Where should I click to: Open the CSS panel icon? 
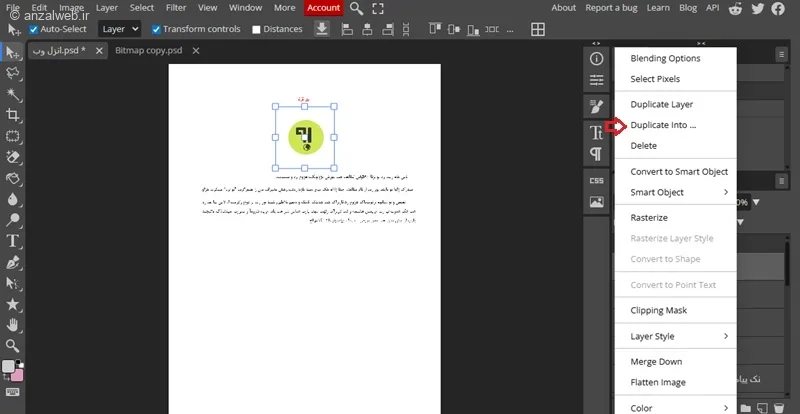pos(596,181)
